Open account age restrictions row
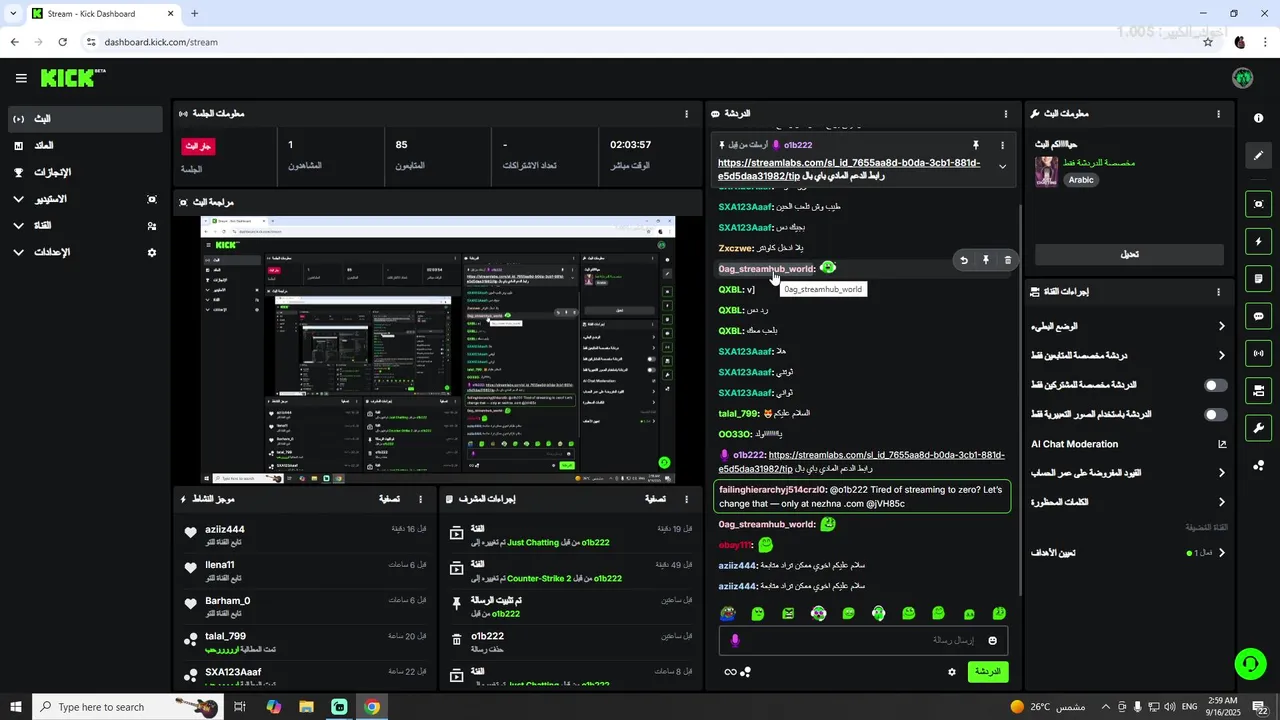The image size is (1280, 720). pos(1128,473)
